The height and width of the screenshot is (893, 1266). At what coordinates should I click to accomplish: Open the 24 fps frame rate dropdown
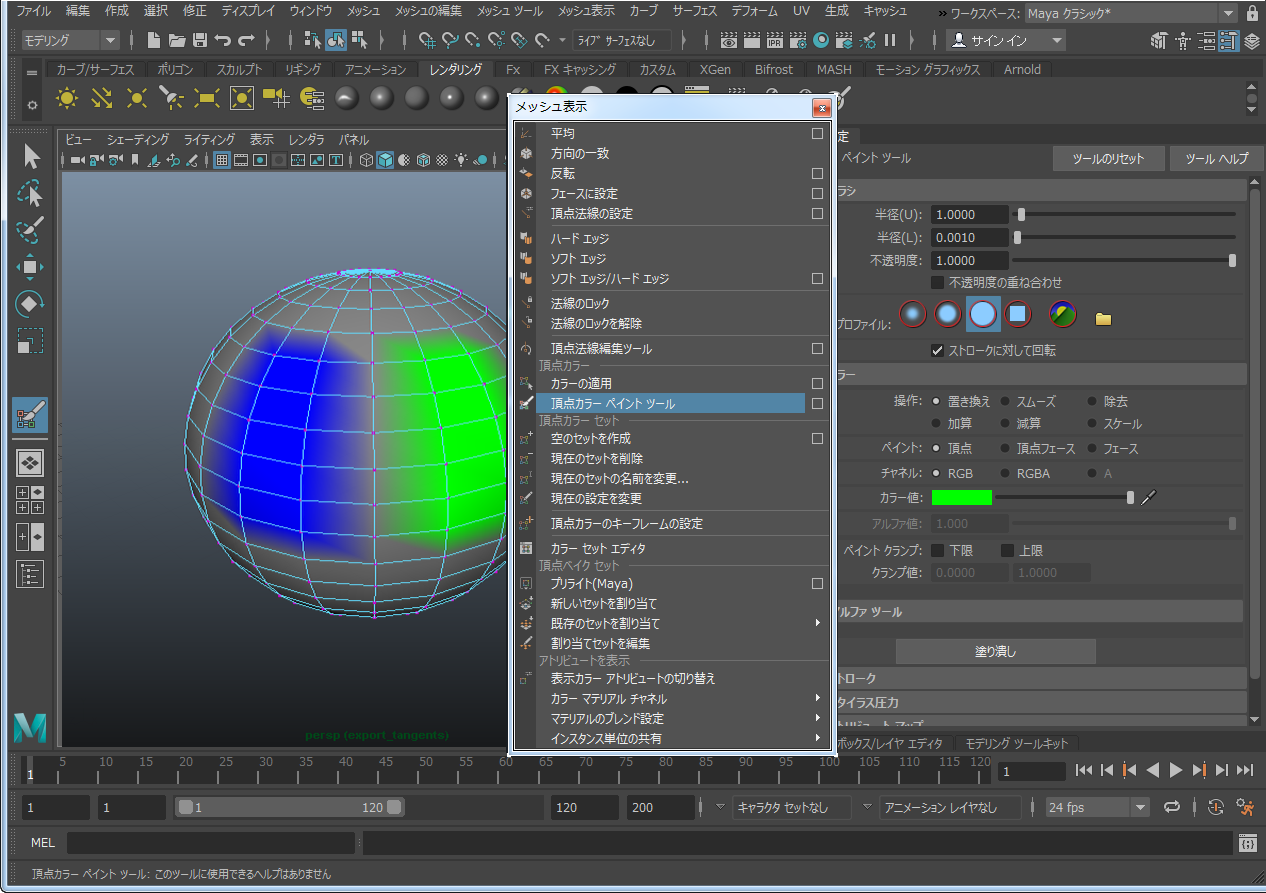1140,808
